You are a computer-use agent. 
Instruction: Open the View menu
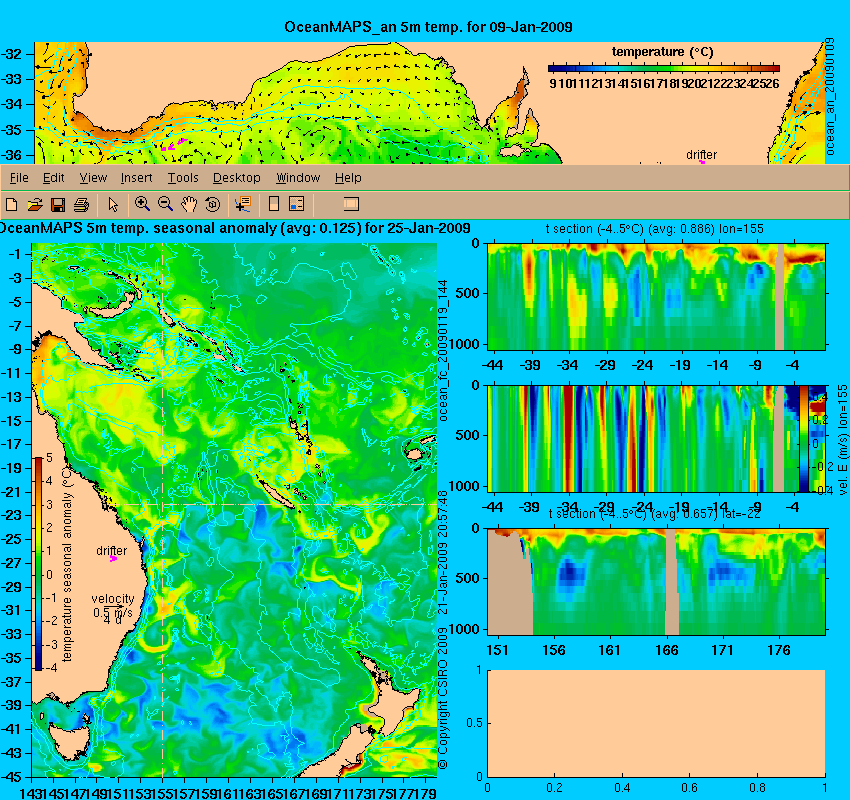pyautogui.click(x=93, y=178)
